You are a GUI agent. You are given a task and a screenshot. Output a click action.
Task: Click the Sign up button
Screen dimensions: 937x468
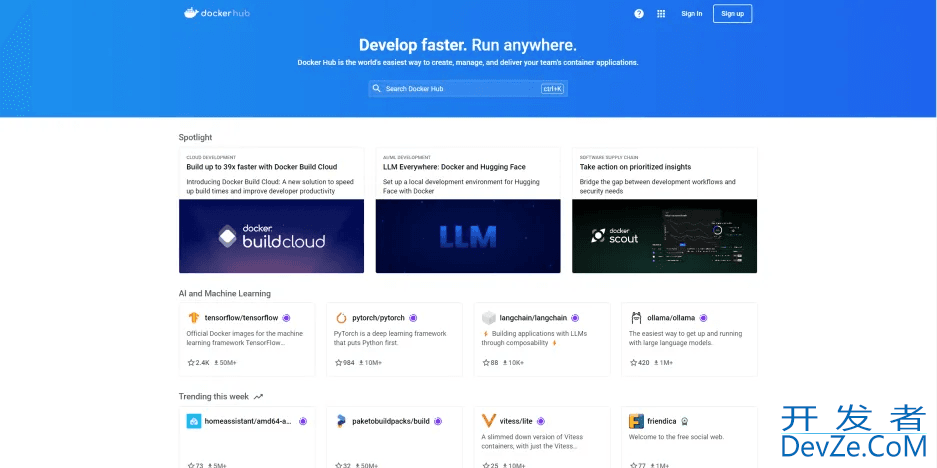[x=732, y=14]
